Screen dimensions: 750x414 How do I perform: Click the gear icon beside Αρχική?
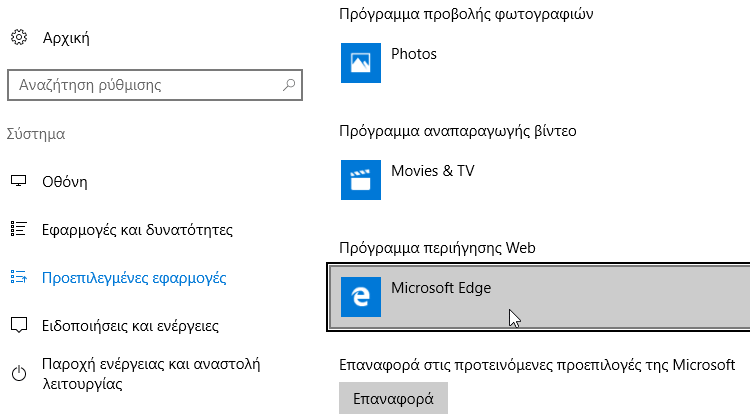pos(19,37)
